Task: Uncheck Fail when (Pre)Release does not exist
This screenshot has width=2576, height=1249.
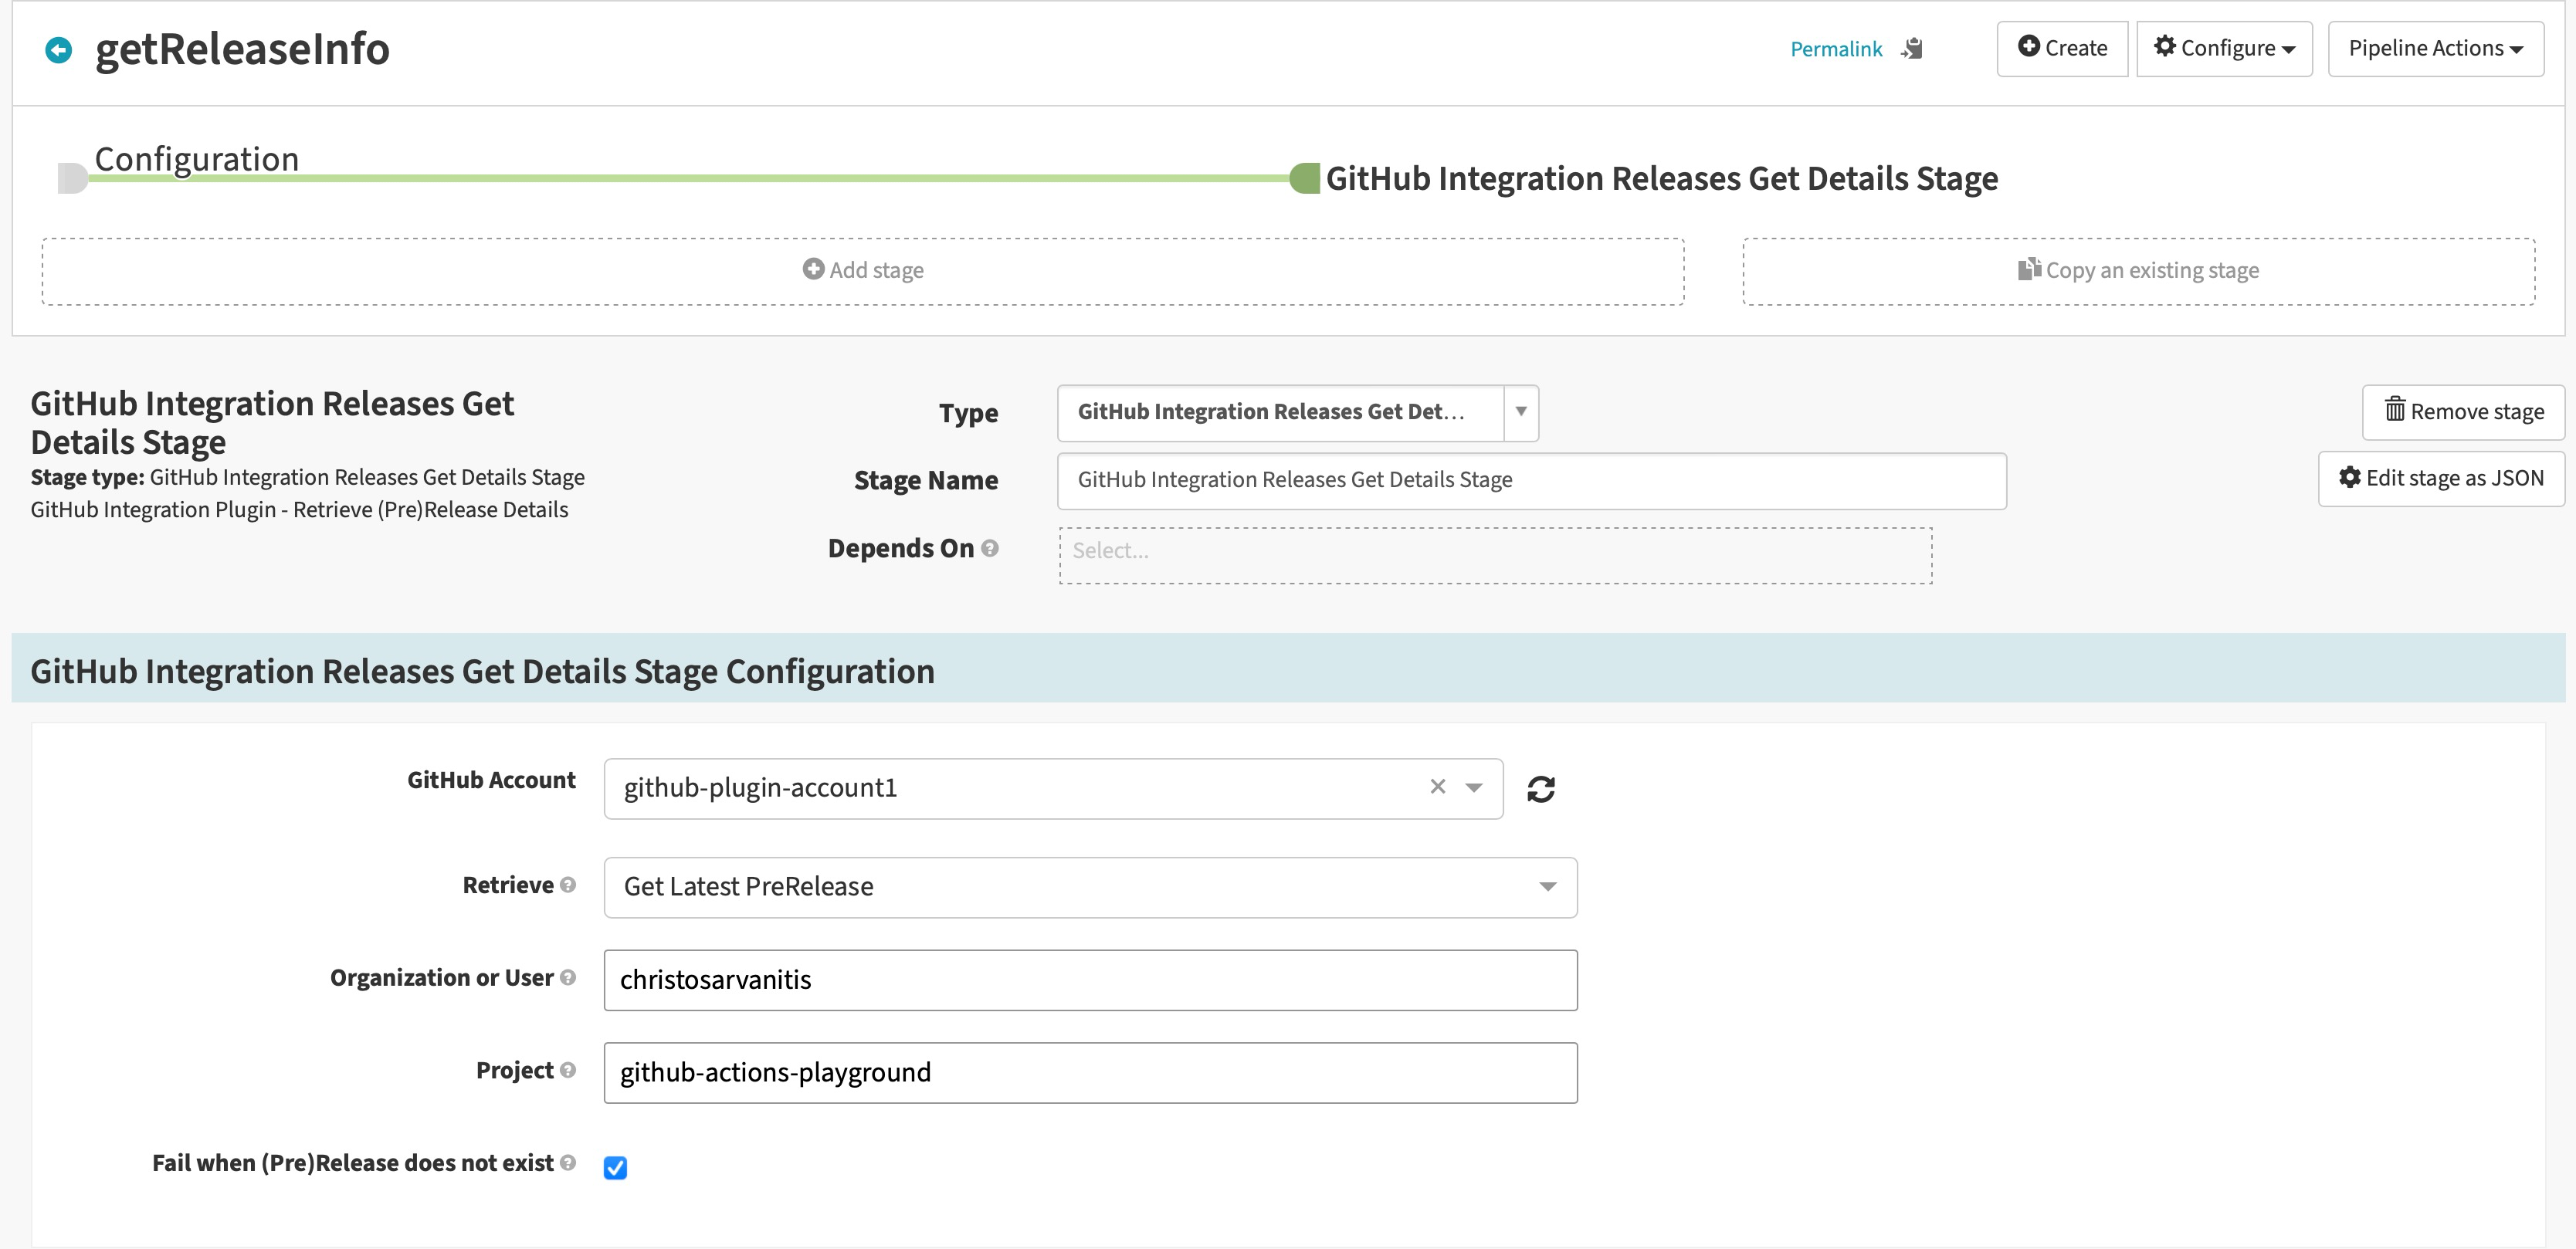Action: tap(615, 1167)
